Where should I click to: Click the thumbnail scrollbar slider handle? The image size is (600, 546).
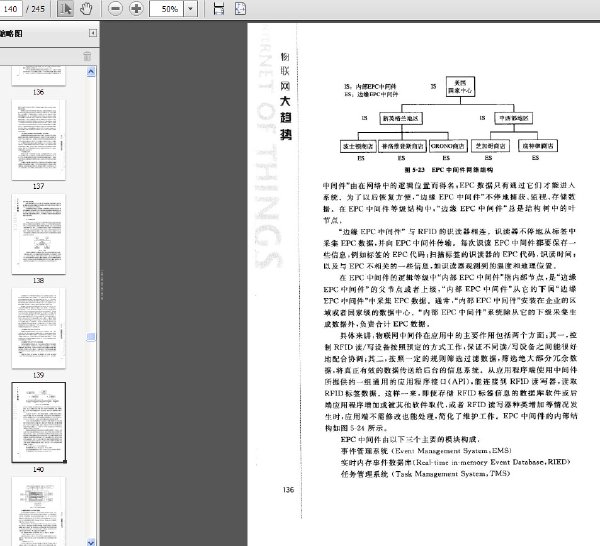(91, 337)
